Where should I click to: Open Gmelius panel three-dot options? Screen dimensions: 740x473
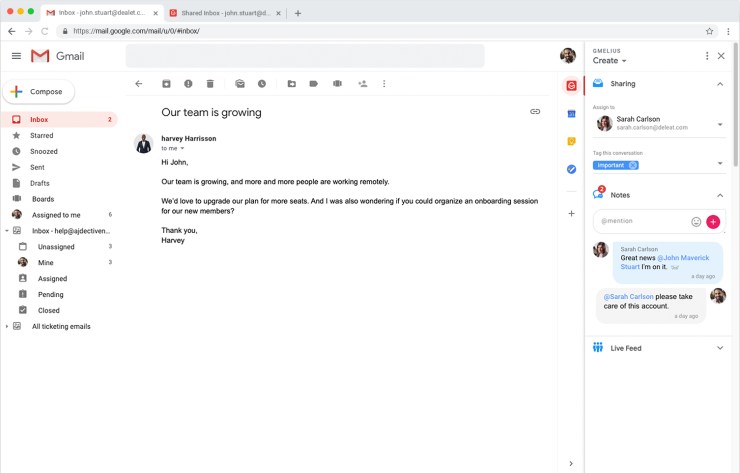[x=707, y=56]
